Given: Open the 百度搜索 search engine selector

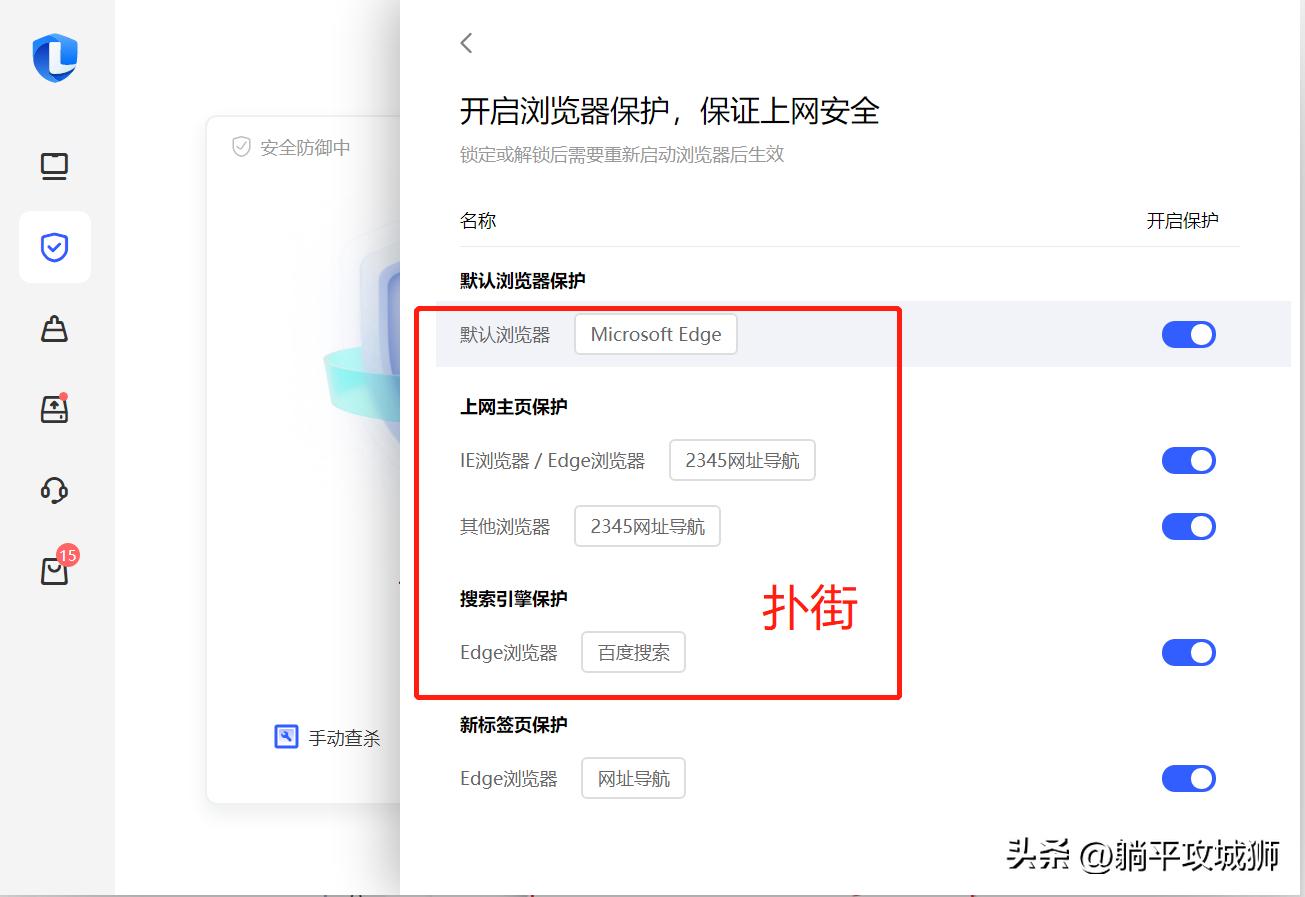Looking at the screenshot, I should coord(632,651).
